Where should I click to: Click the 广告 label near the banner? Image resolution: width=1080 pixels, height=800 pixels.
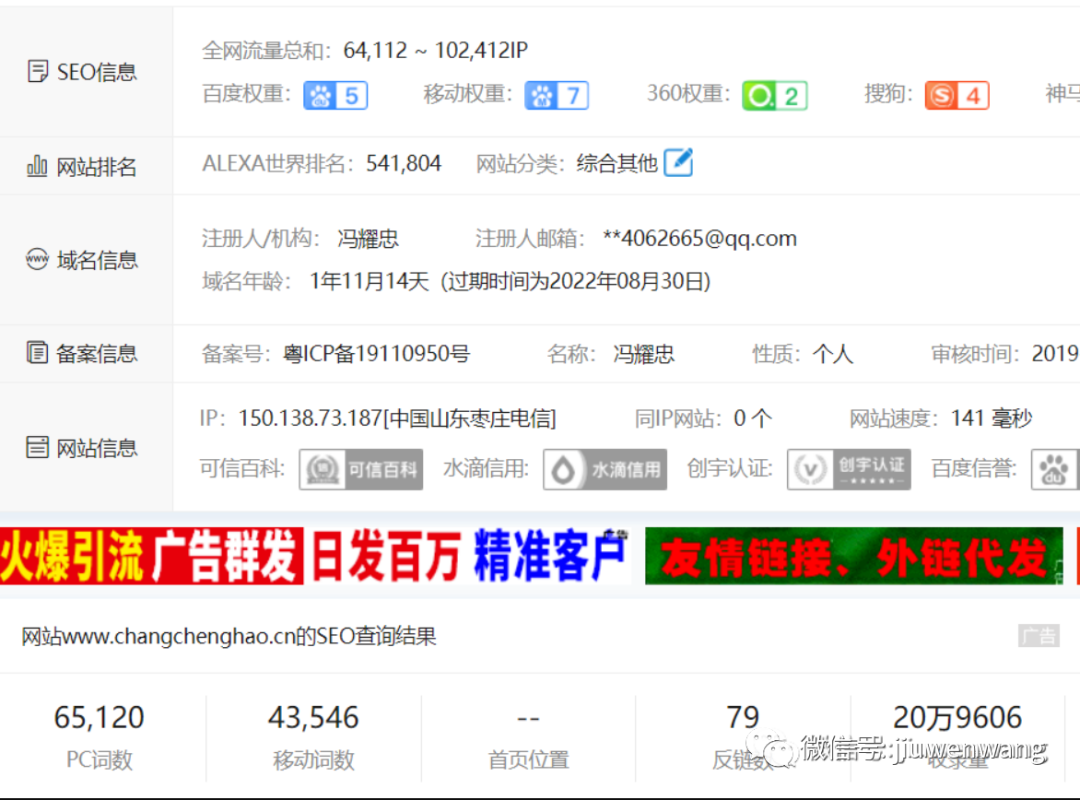point(1038,636)
